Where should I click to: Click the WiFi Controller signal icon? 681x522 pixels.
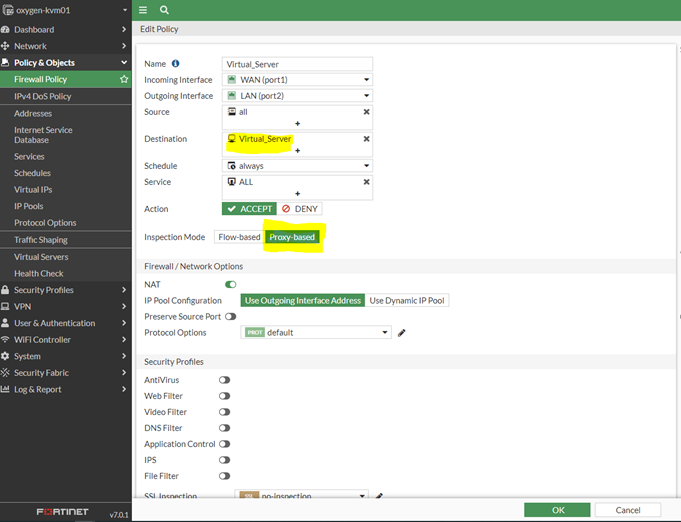[x=5, y=339]
